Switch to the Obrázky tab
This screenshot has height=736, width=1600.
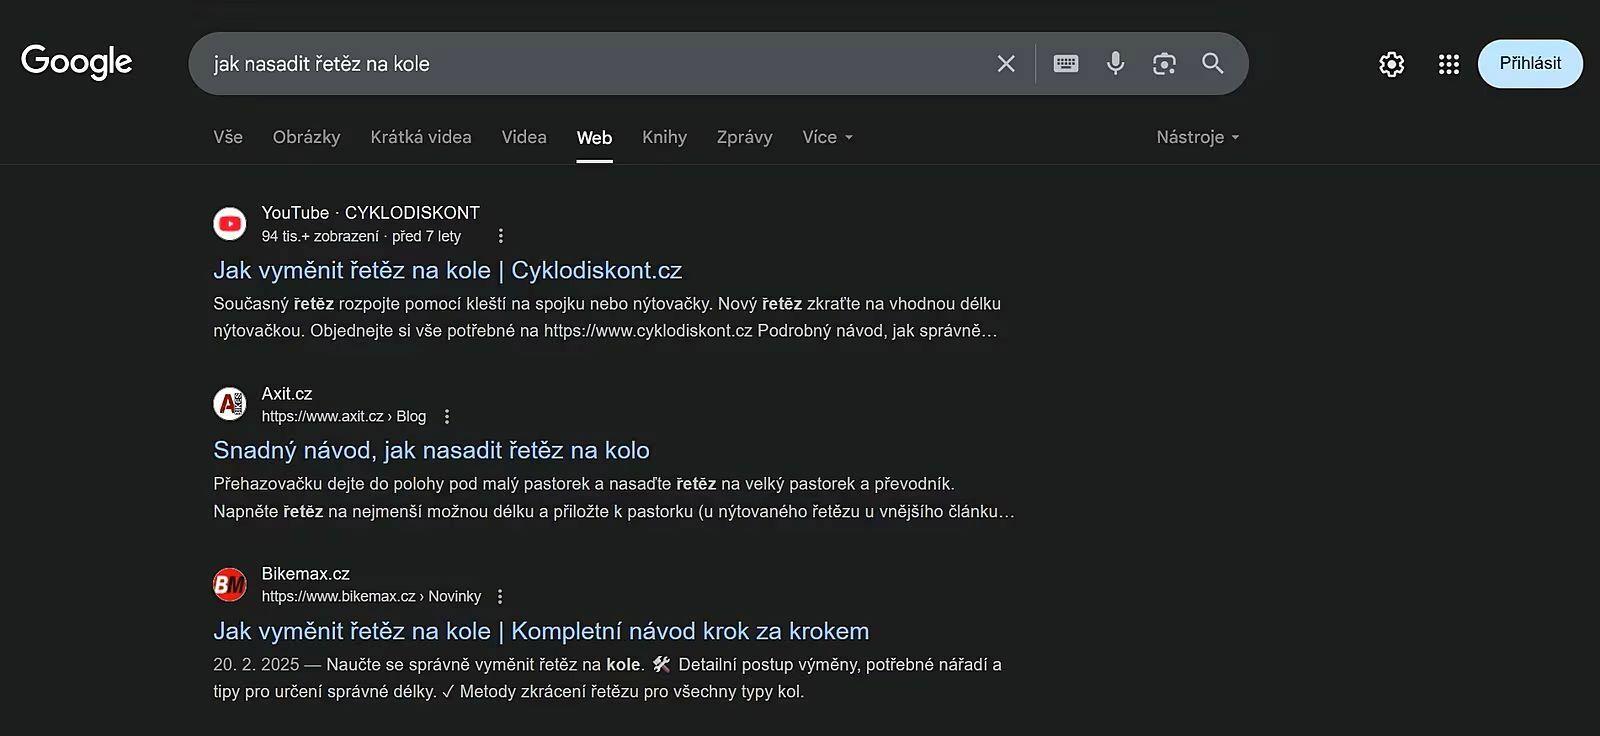point(307,137)
